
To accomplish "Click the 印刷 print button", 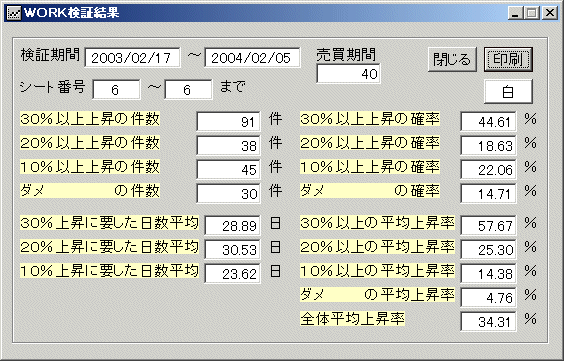I will (508, 59).
